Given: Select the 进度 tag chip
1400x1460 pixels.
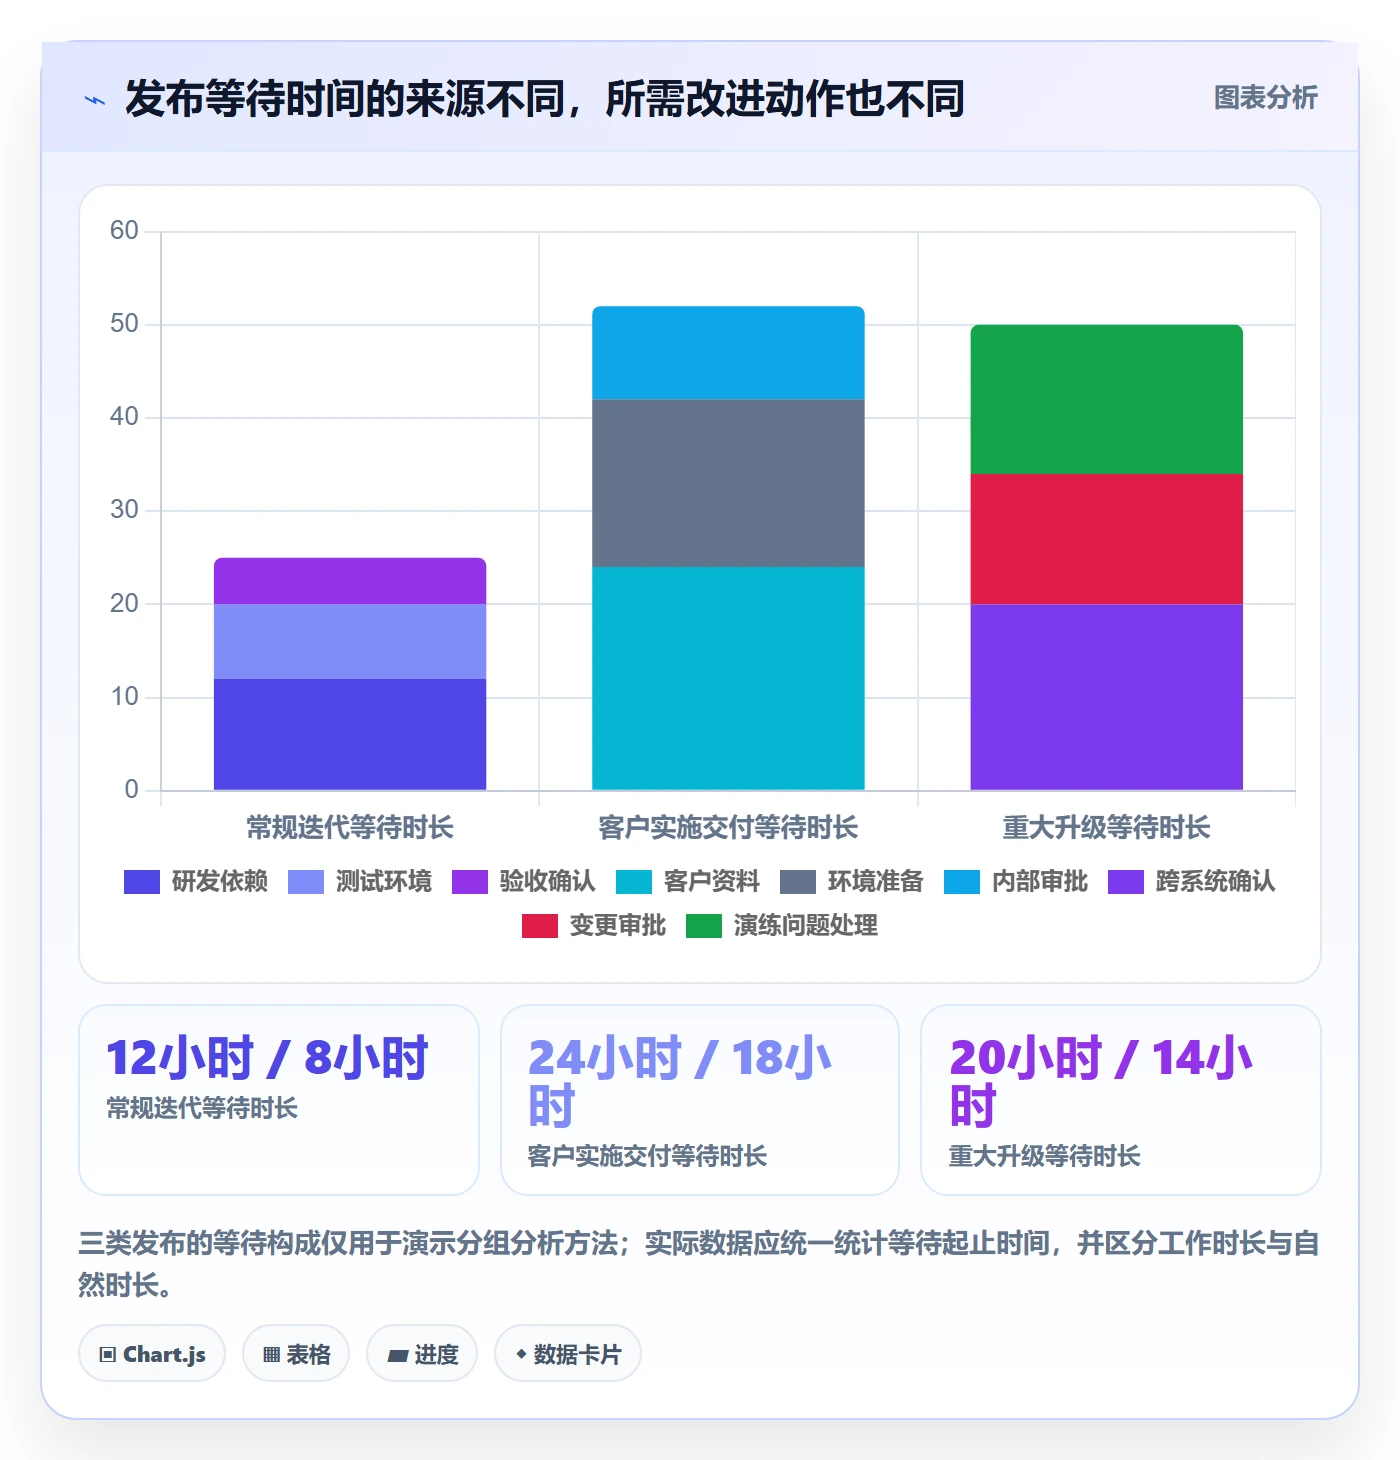Looking at the screenshot, I should (x=422, y=1354).
